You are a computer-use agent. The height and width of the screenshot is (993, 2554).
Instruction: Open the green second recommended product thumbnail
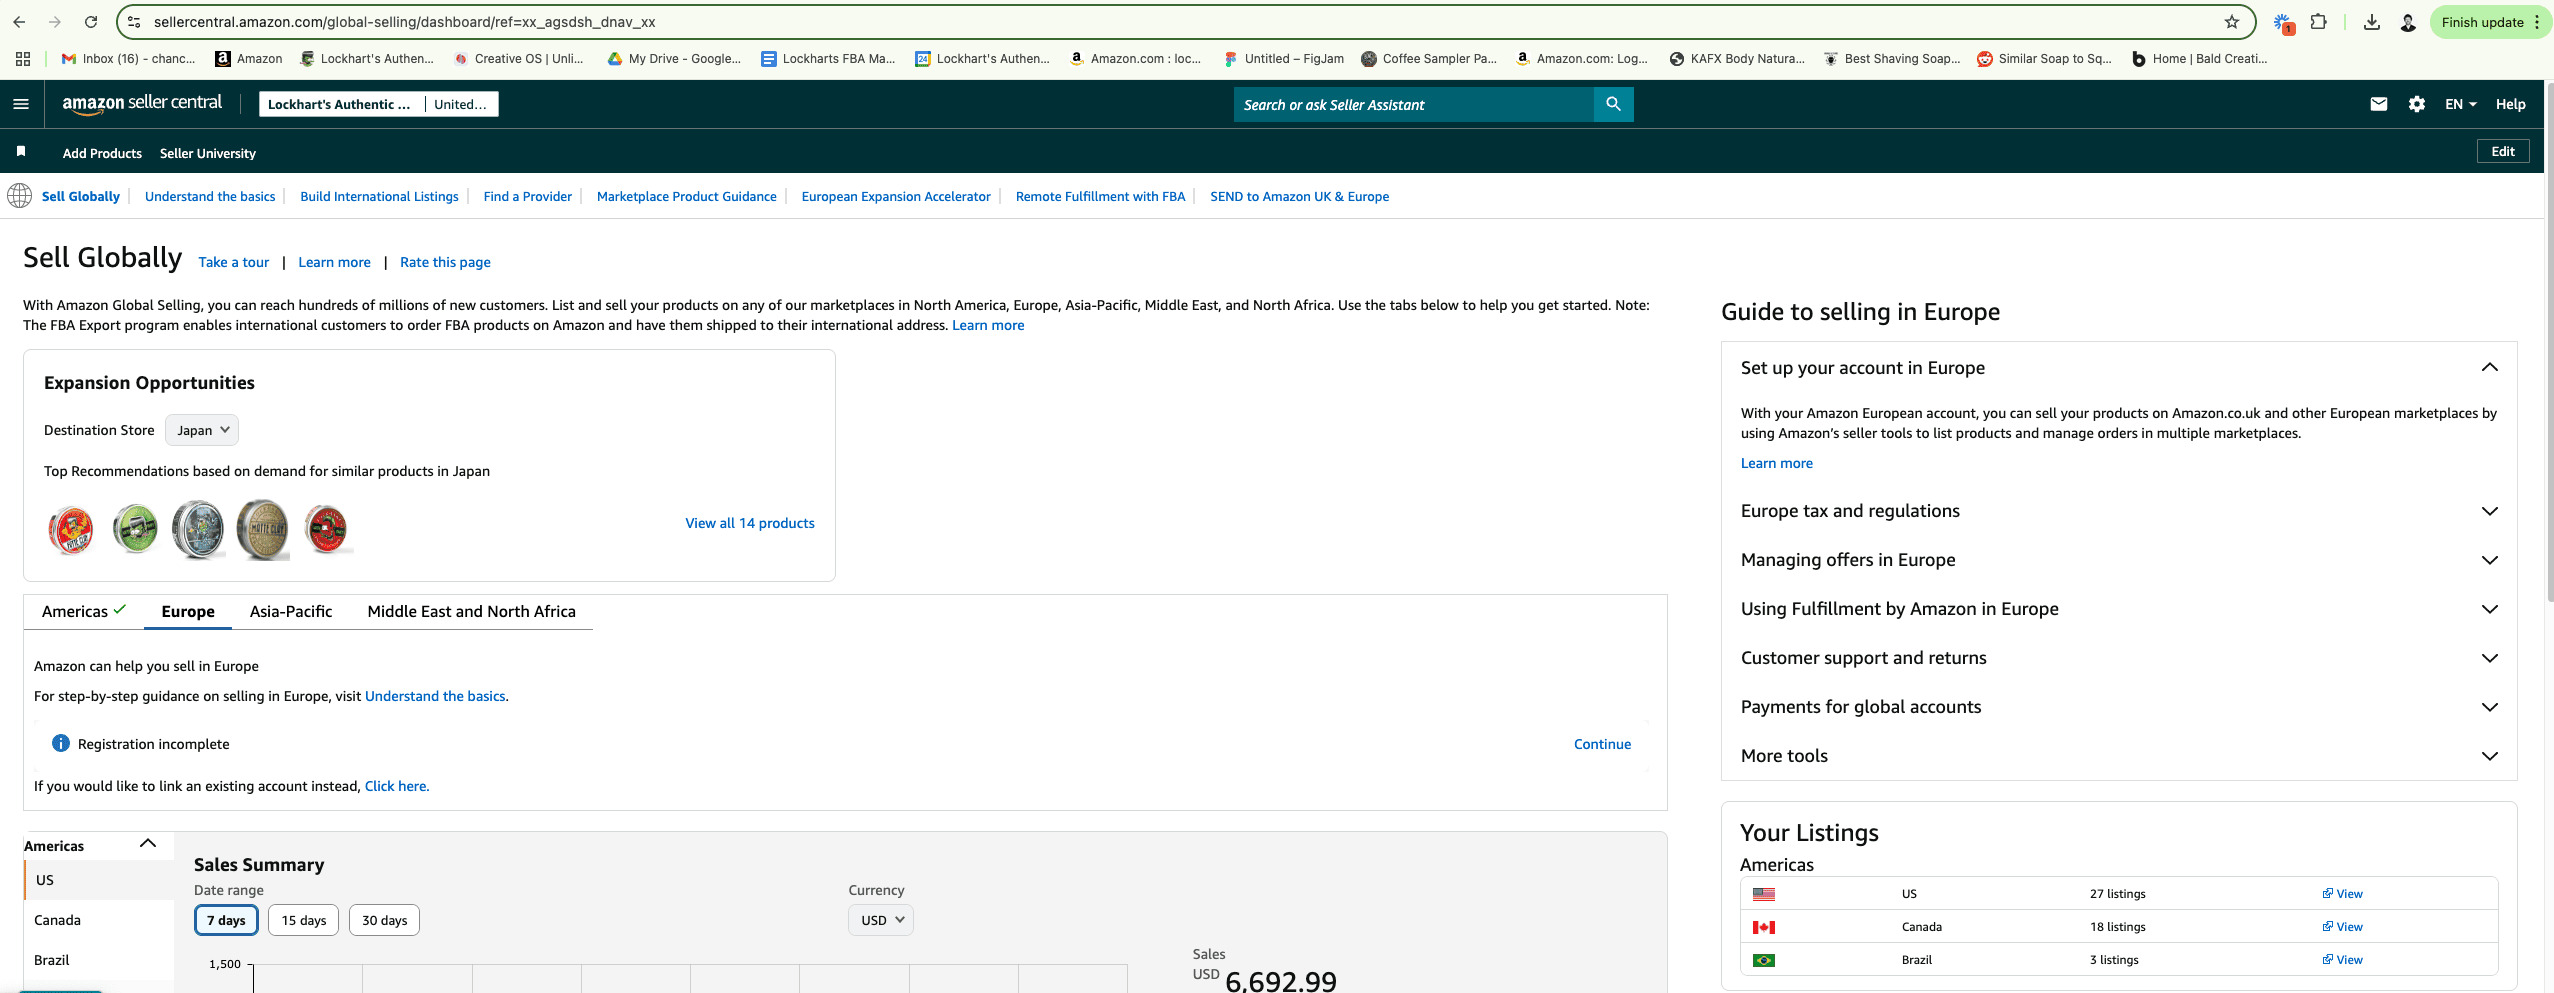pyautogui.click(x=135, y=529)
